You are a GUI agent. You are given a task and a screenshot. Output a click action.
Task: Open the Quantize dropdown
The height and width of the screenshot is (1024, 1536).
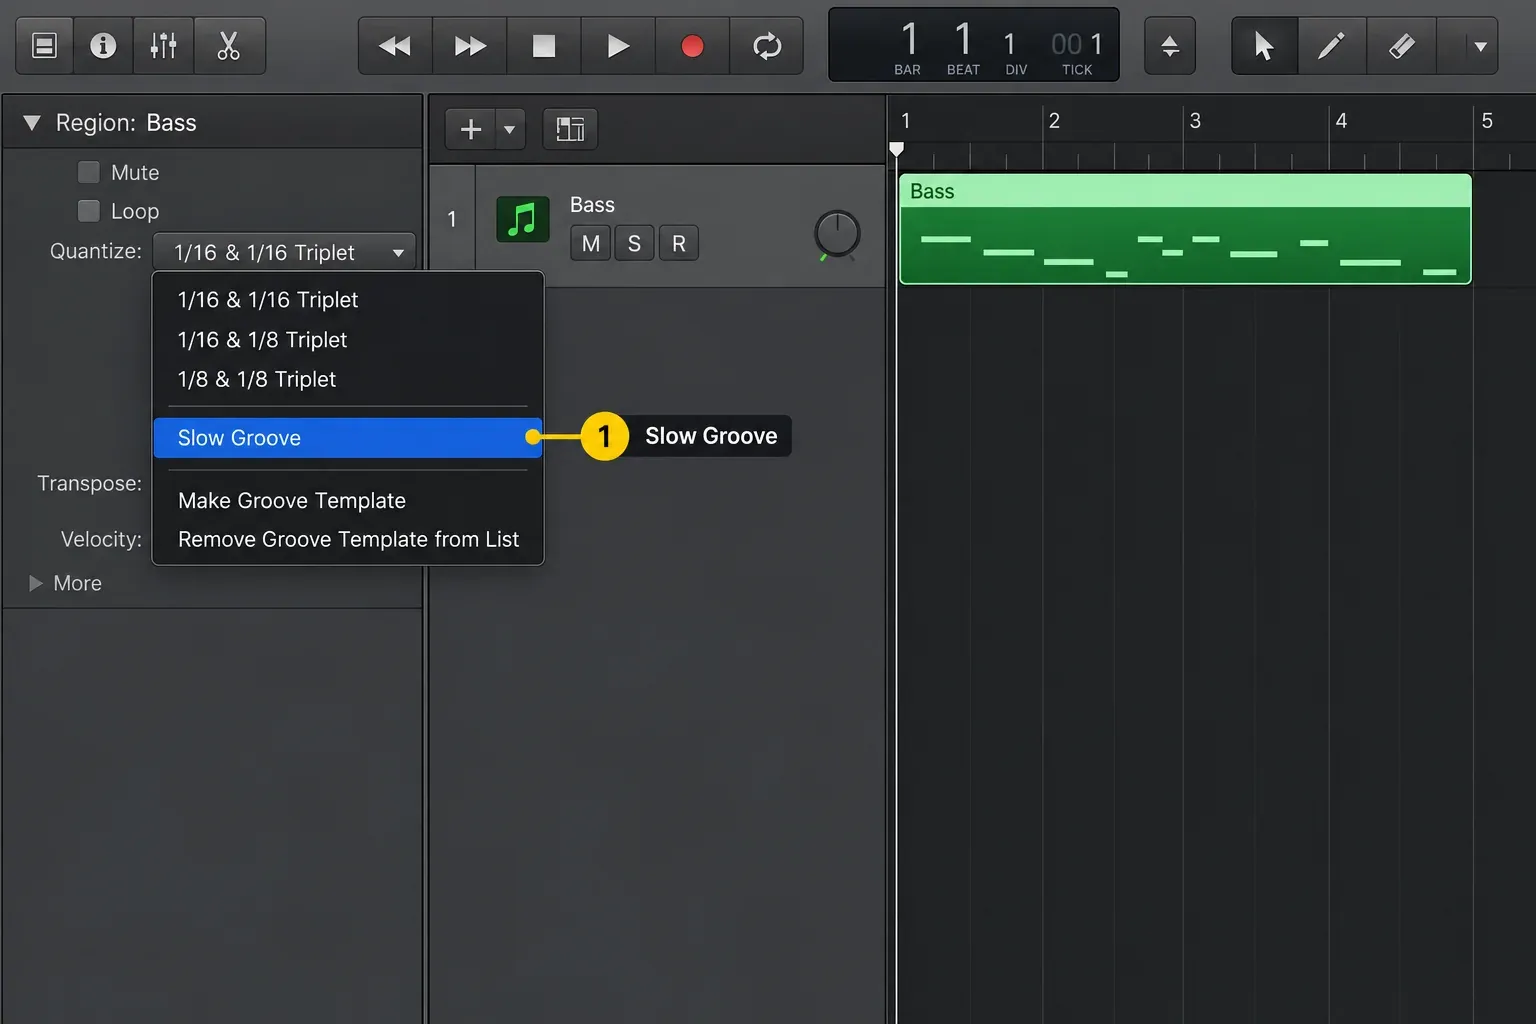[x=284, y=252]
